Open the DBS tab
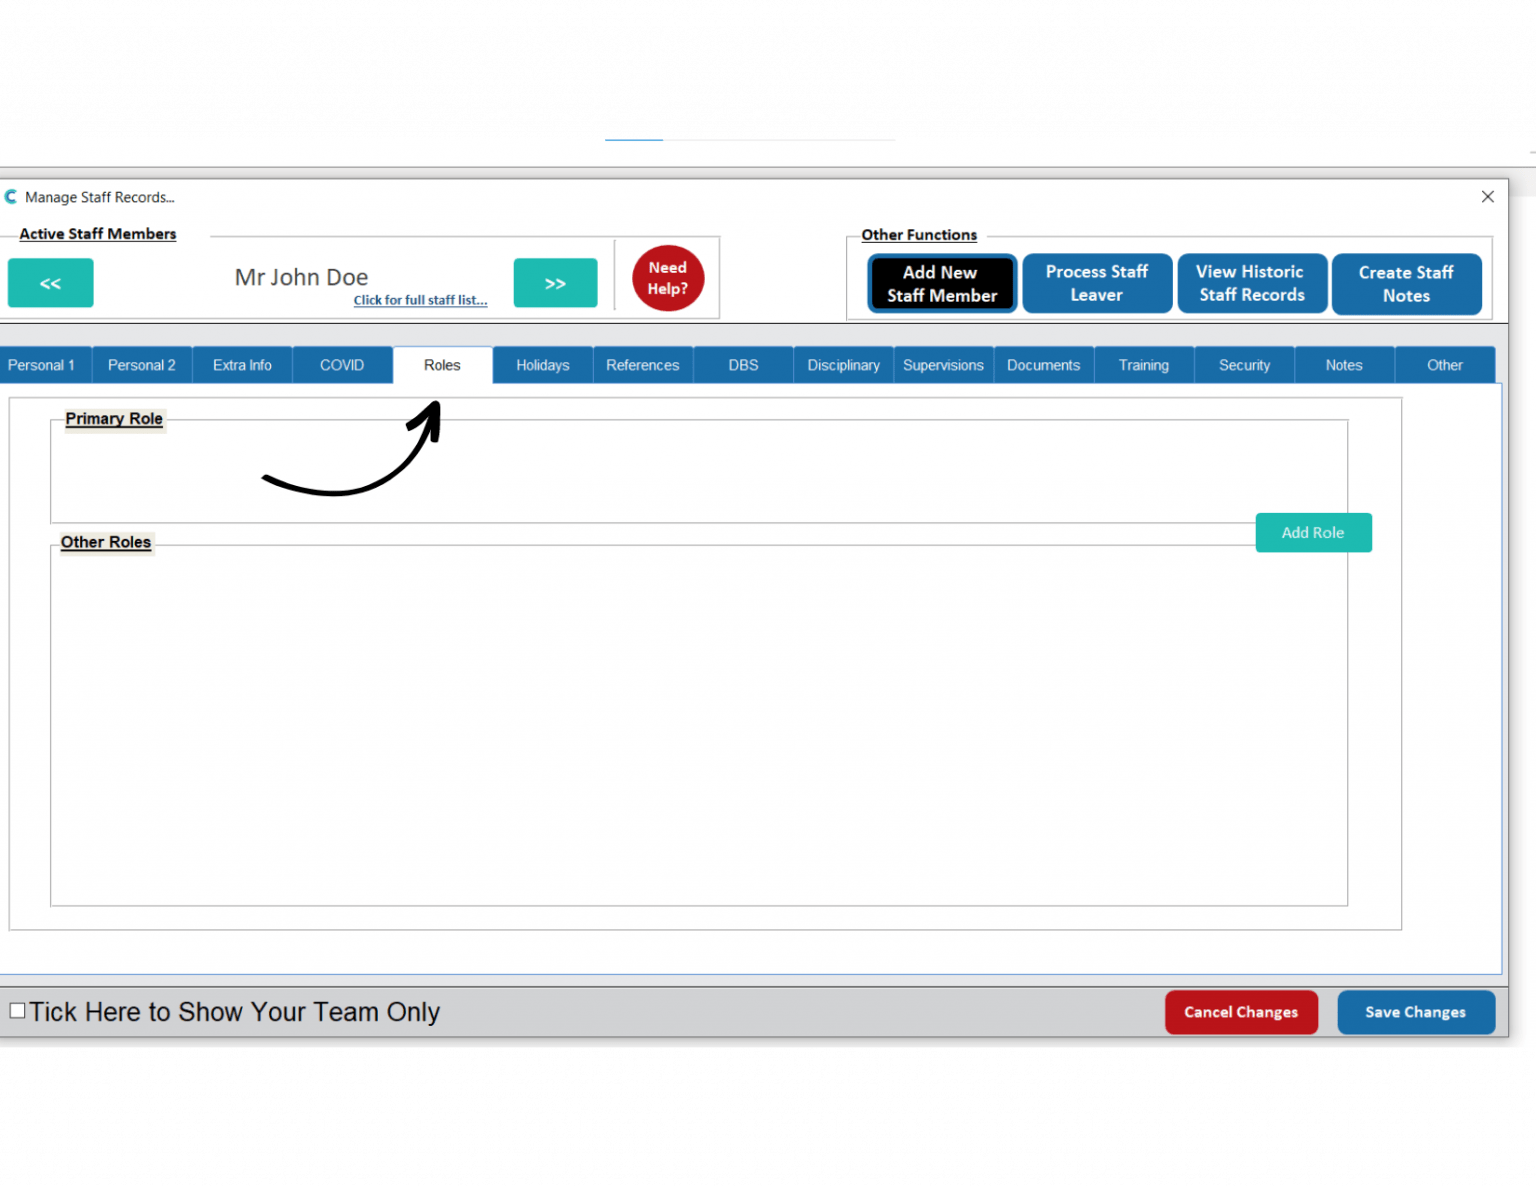1536x1187 pixels. (x=742, y=364)
